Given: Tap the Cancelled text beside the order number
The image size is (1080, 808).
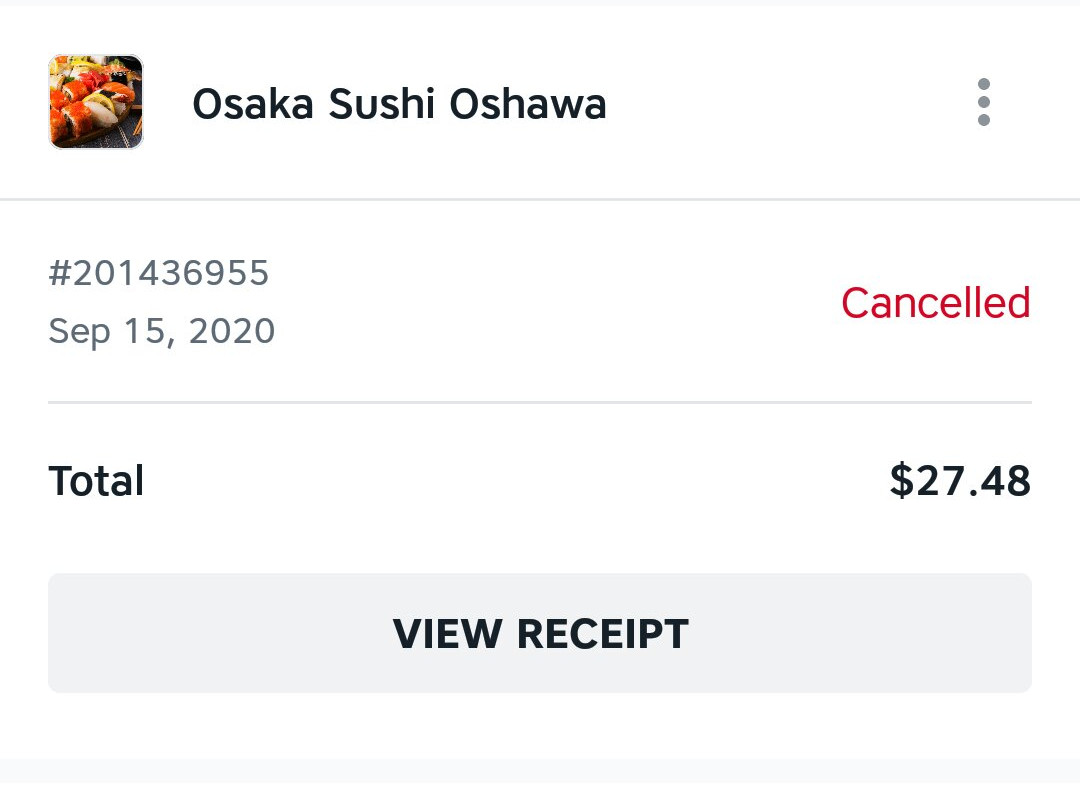Looking at the screenshot, I should (x=935, y=302).
